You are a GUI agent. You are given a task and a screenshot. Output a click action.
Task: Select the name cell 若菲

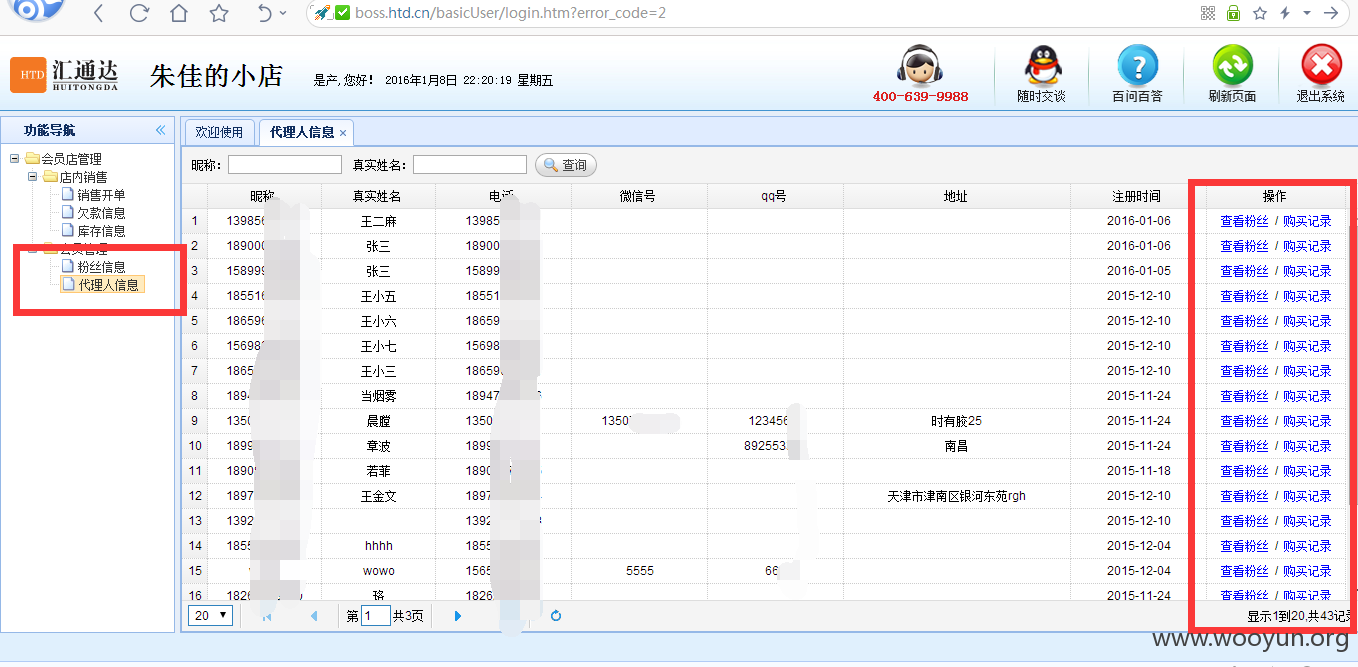point(378,471)
